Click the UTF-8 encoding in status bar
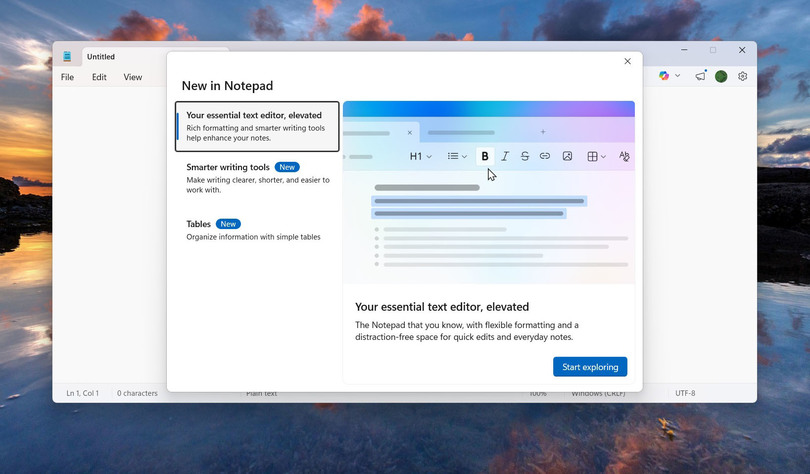 point(685,393)
